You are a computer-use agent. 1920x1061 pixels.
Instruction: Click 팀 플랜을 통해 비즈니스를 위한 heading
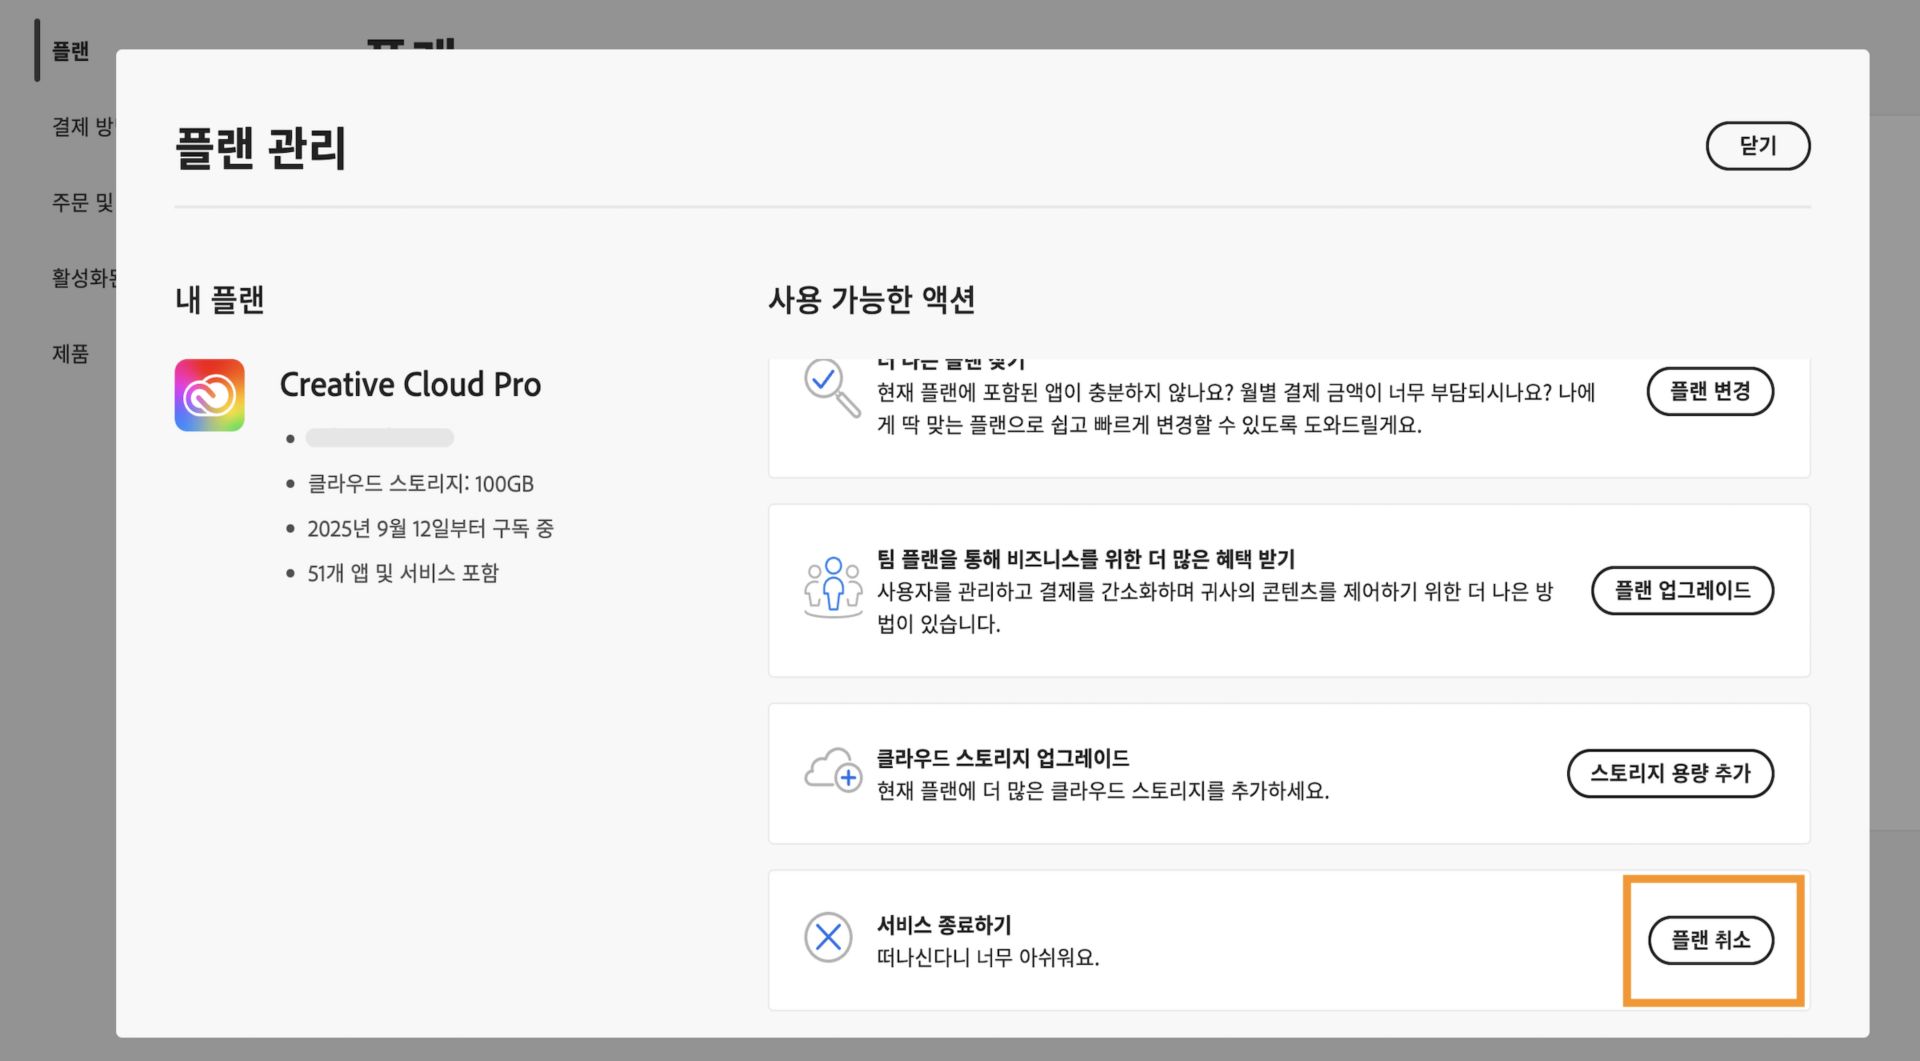point(1086,559)
